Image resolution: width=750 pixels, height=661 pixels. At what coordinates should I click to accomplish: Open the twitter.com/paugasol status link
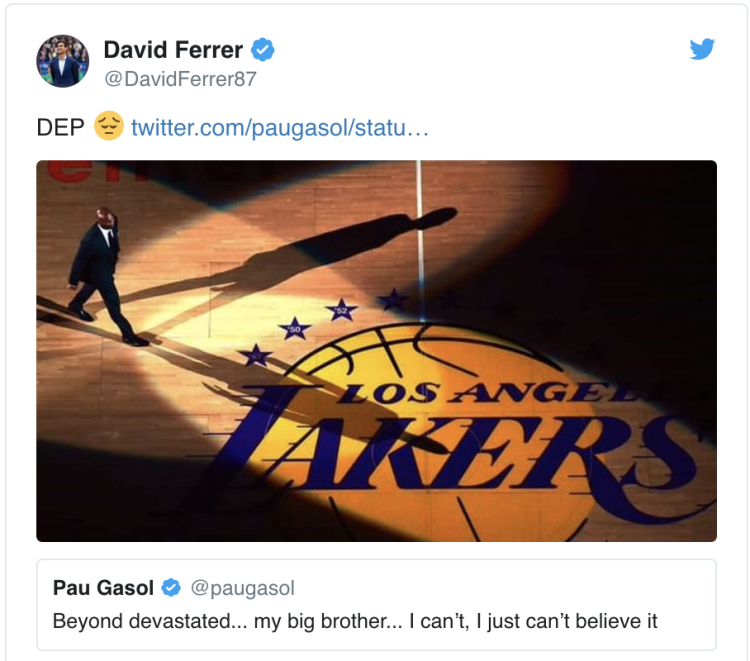[279, 128]
